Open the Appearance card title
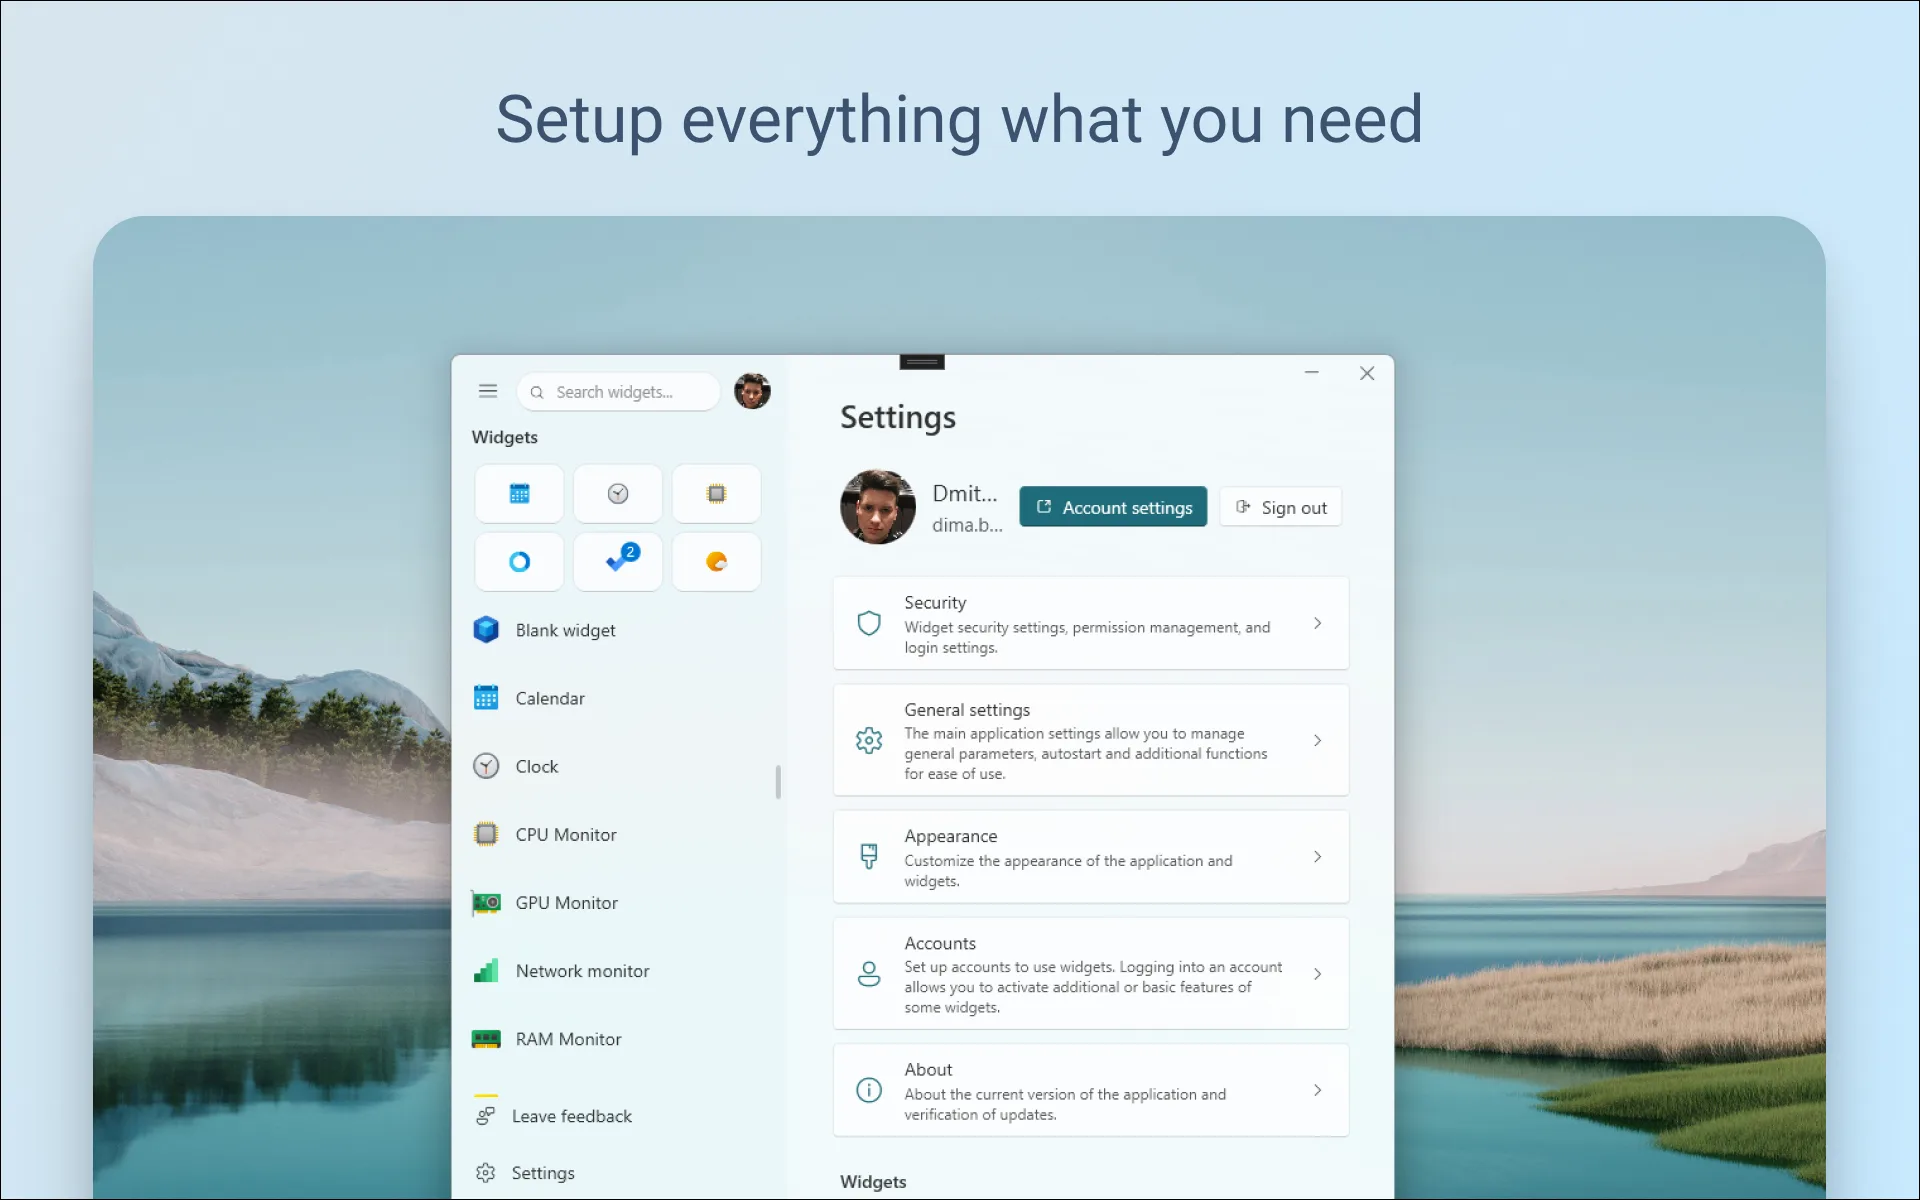 click(x=950, y=836)
